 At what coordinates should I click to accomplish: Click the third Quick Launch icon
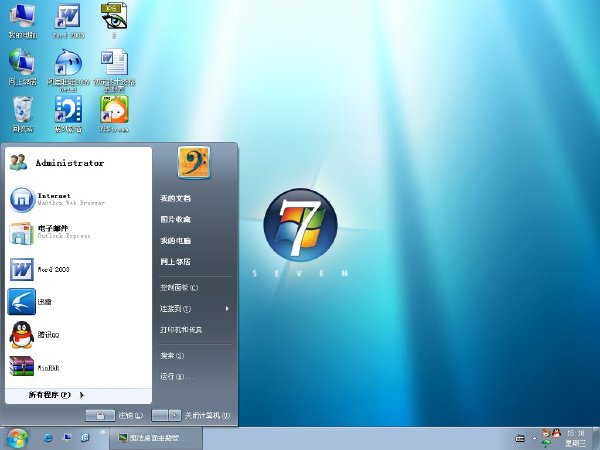coord(85,437)
